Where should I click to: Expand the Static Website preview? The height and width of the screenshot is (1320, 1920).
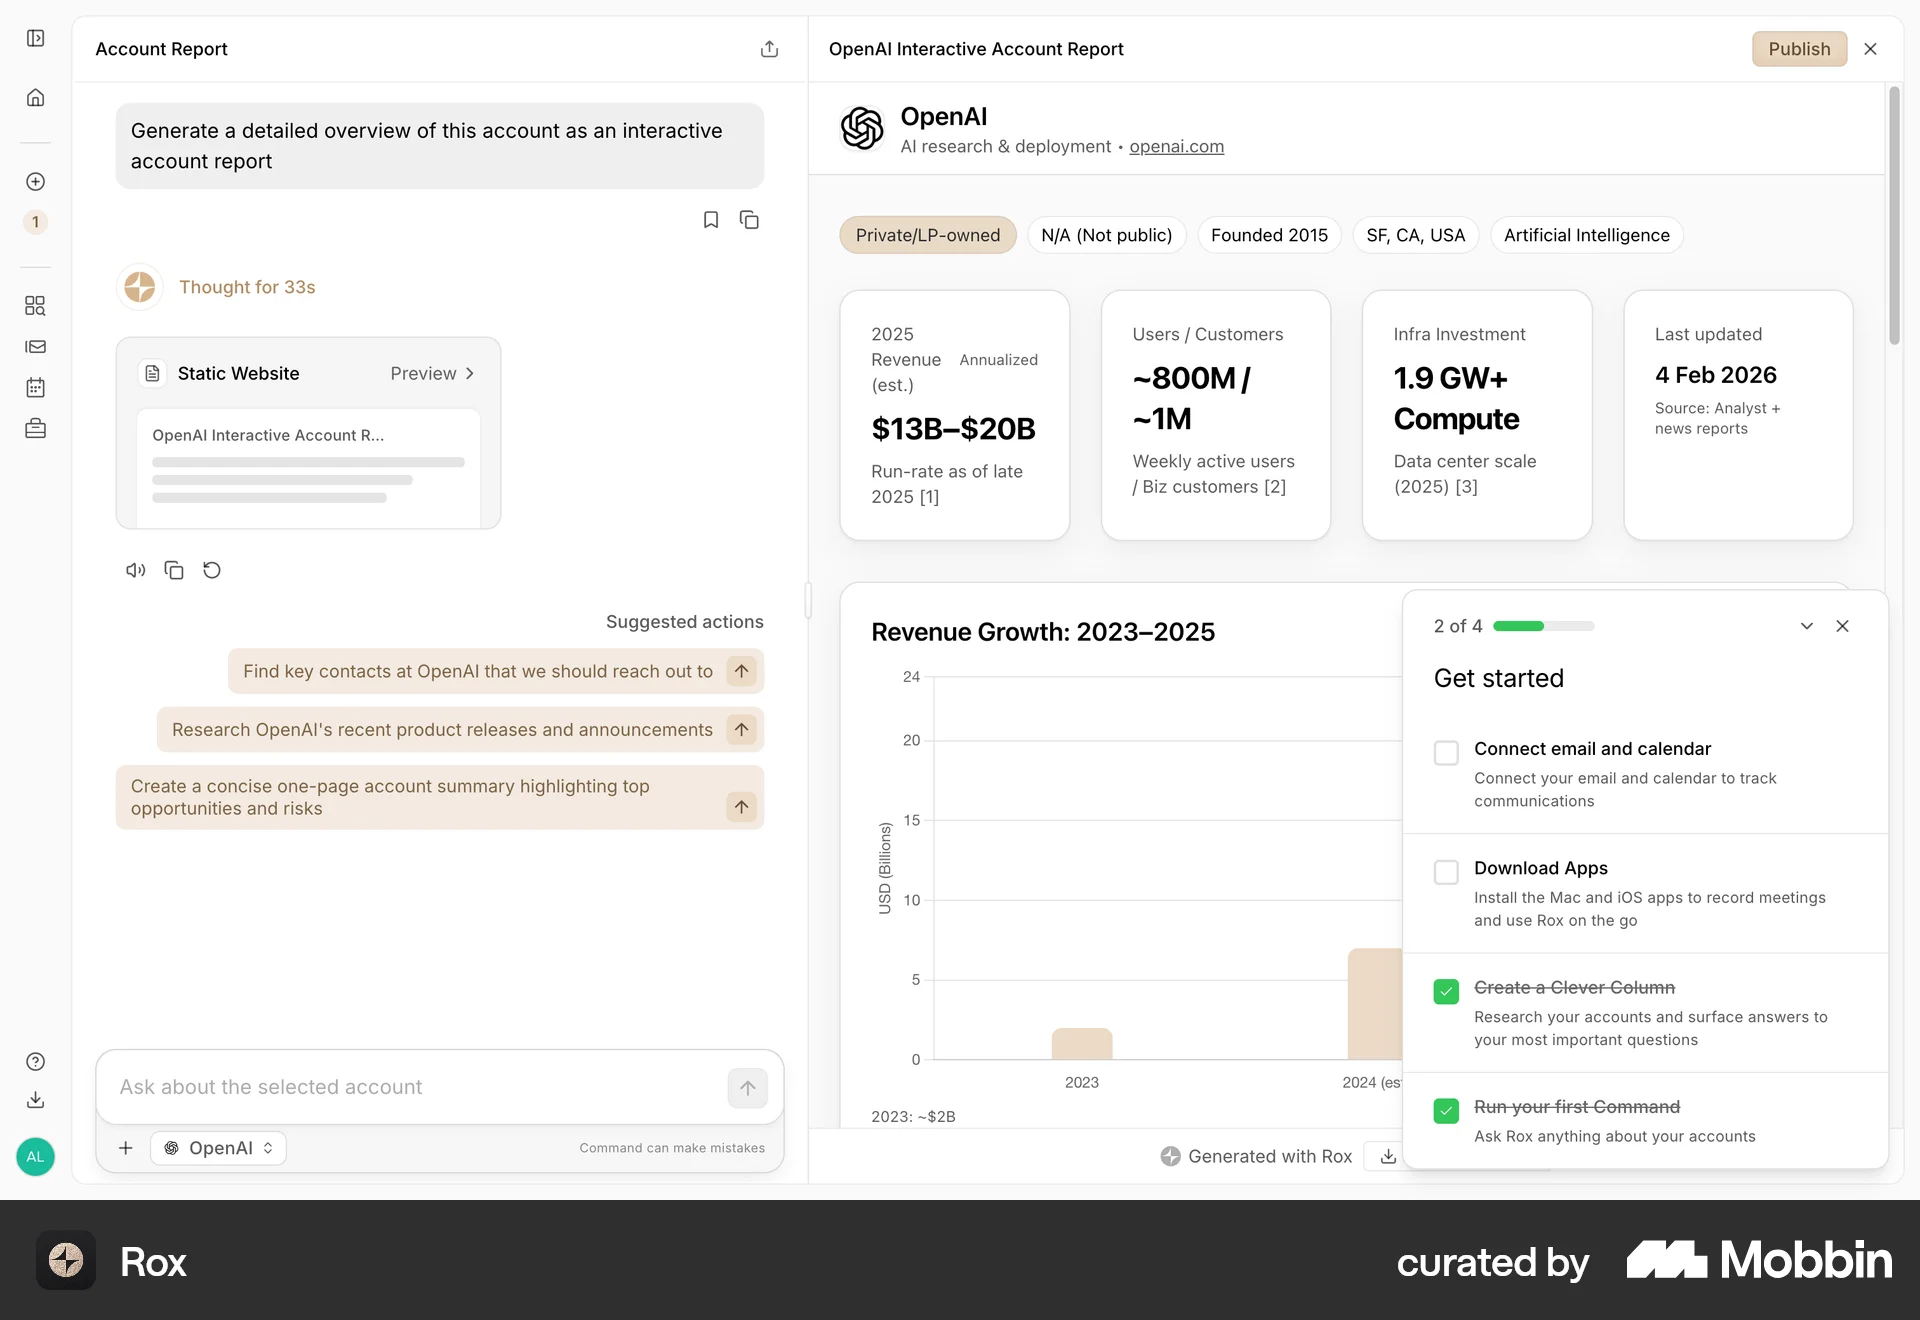click(432, 373)
